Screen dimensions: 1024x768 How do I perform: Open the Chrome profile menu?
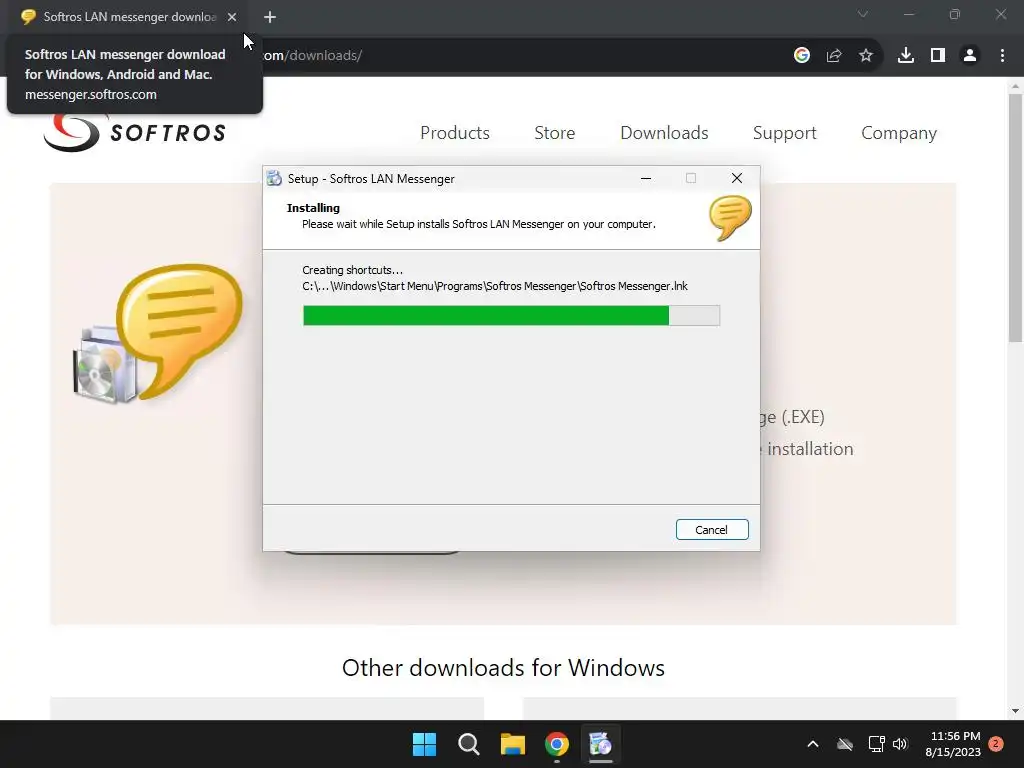click(970, 56)
